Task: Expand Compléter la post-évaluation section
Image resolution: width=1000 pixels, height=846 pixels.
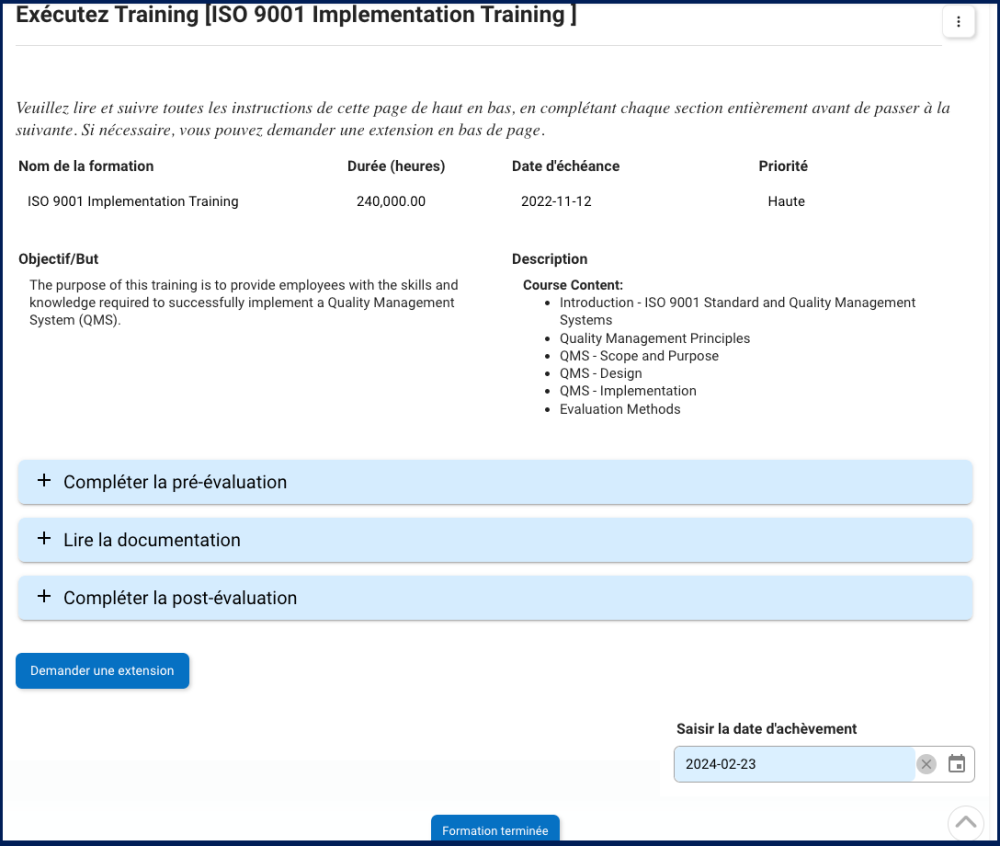Action: click(495, 598)
